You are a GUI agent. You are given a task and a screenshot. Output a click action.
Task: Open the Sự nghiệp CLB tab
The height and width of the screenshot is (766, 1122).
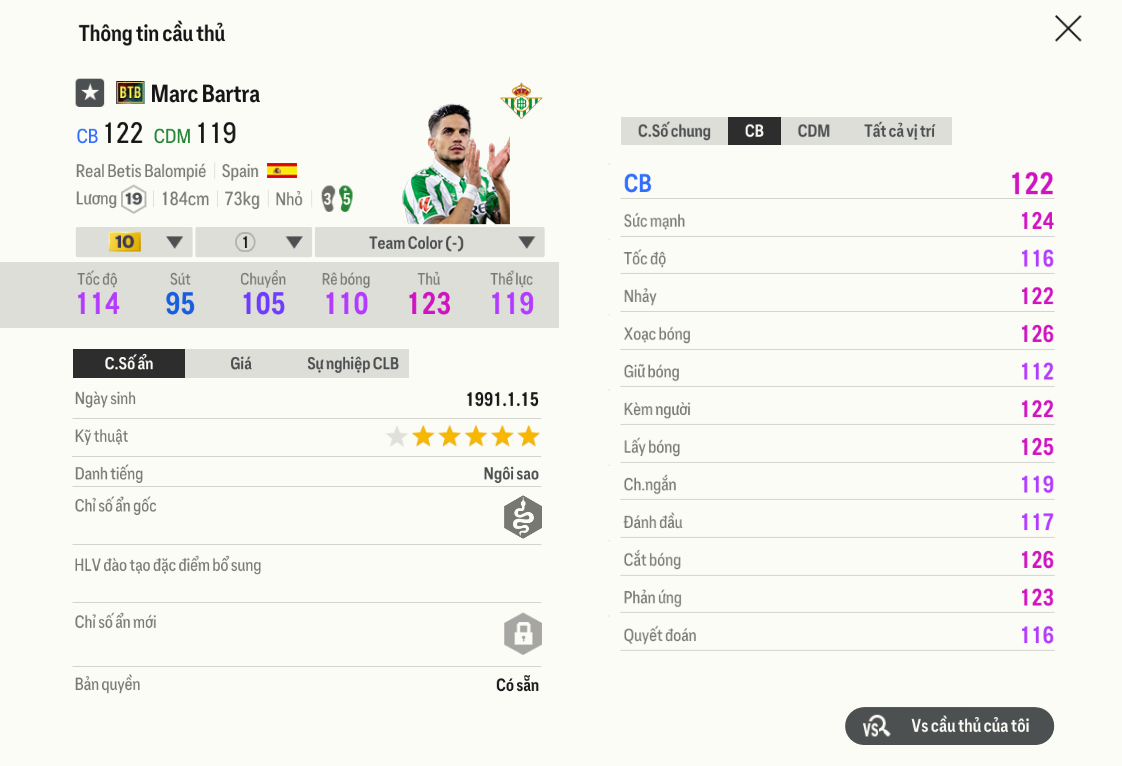tap(352, 363)
